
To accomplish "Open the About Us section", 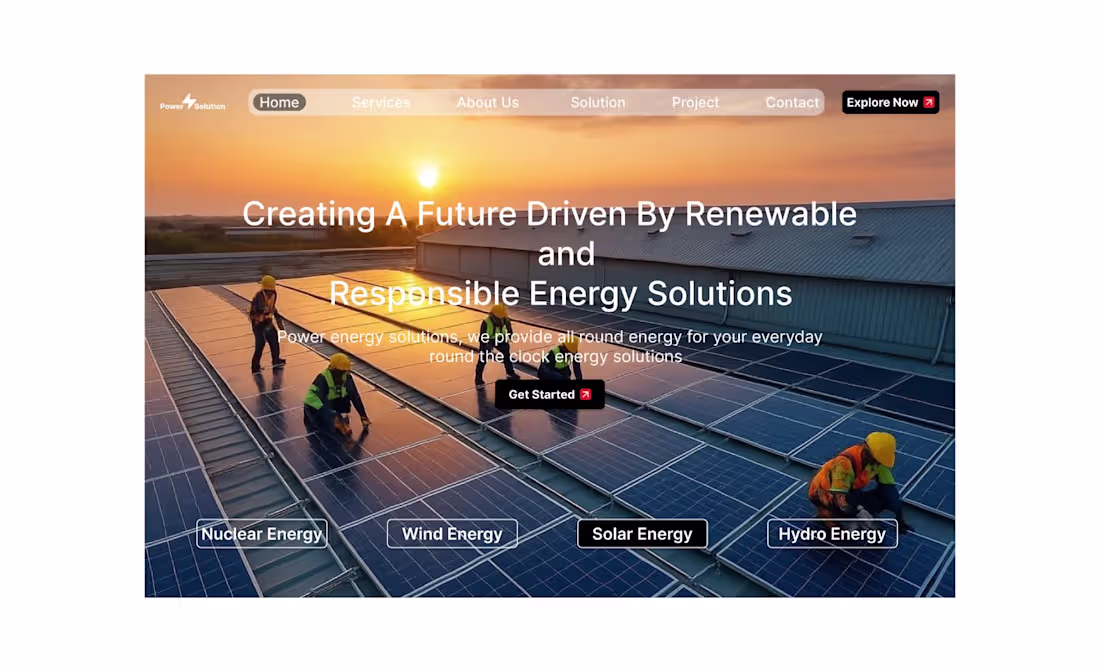I will click(x=488, y=102).
